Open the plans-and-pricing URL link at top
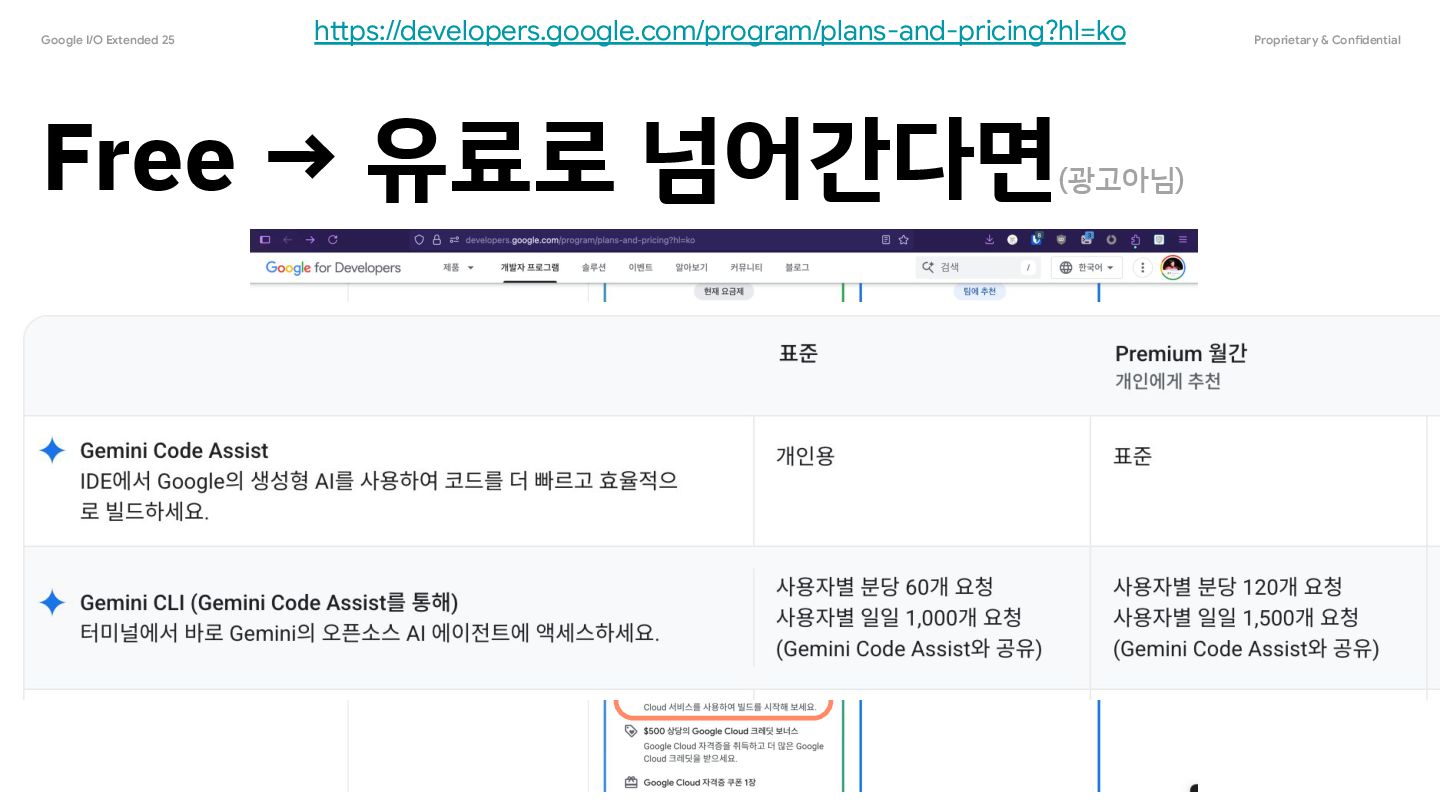Screen dimensions: 1440x810 tap(720, 31)
